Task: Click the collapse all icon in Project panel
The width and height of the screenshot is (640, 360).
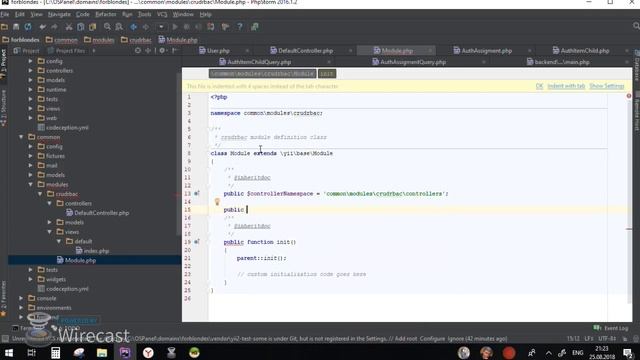Action: [x=148, y=51]
